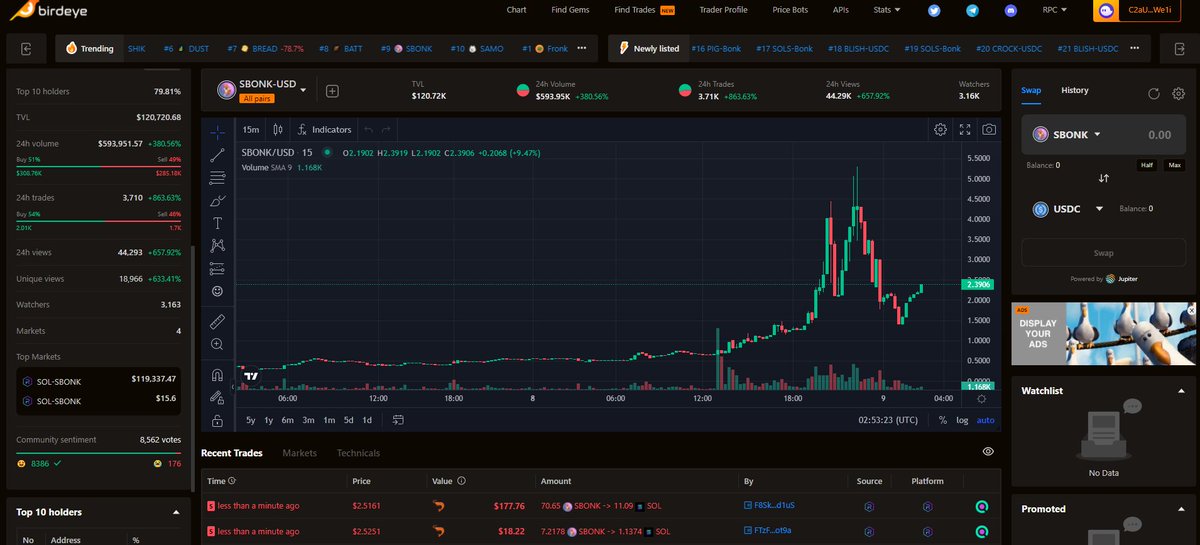The width and height of the screenshot is (1200, 545).
Task: Activate the zoom-in tool
Action: tap(217, 344)
